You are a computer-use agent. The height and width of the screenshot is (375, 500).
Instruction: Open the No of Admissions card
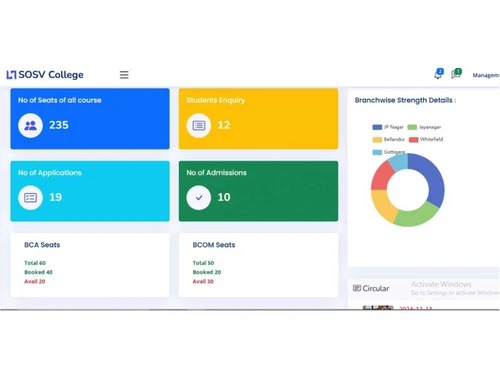tap(258, 191)
